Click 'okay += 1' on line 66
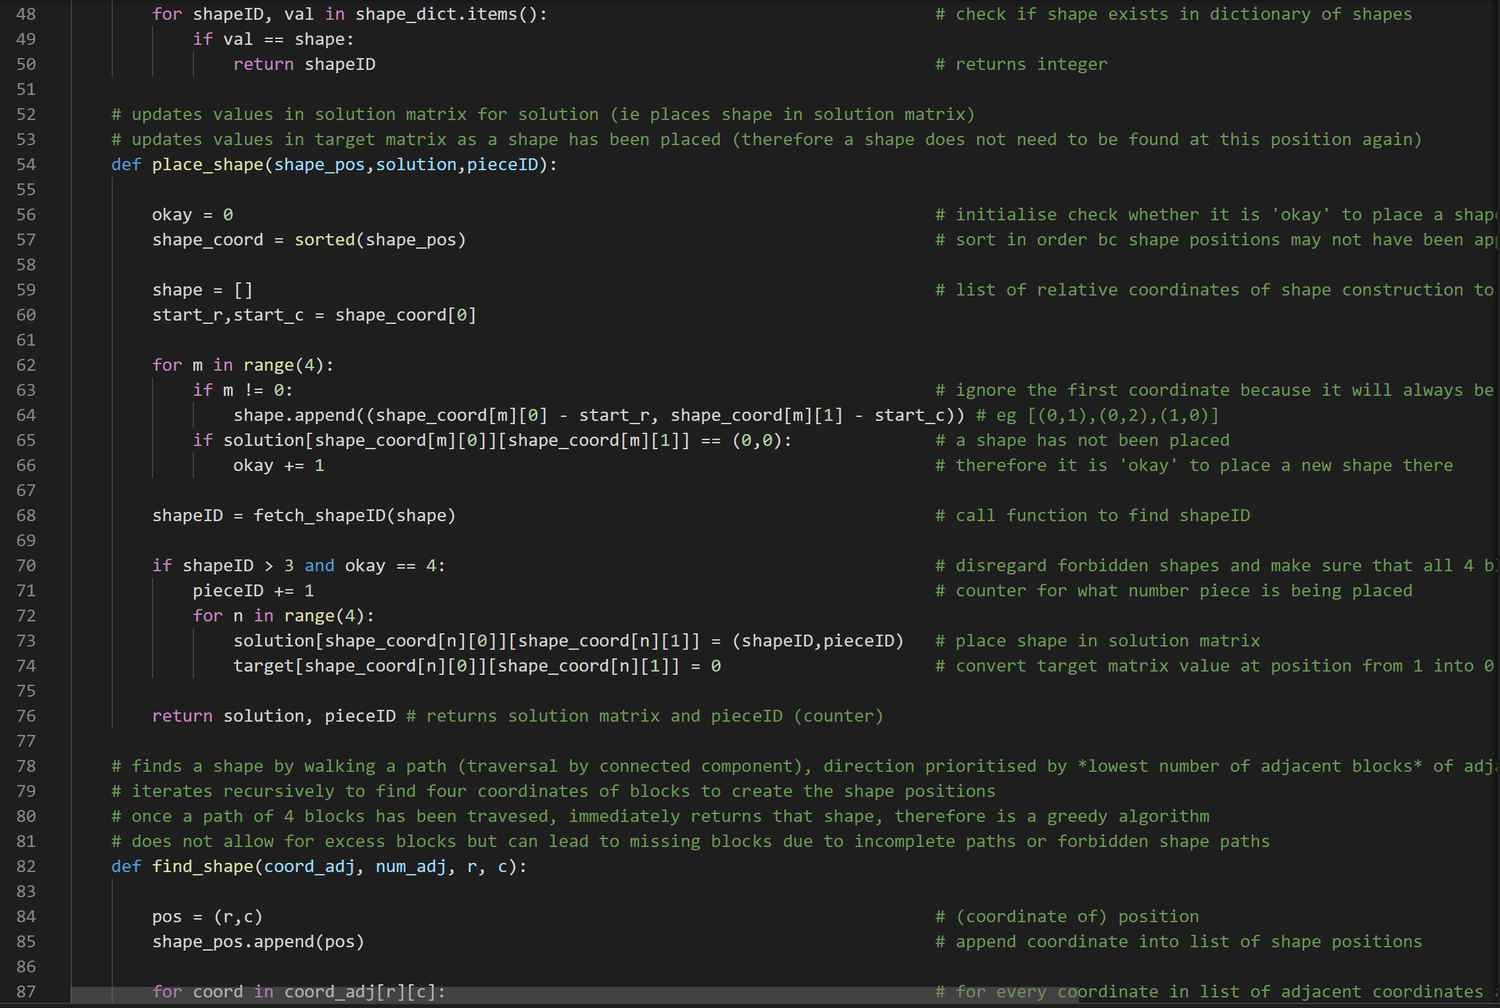The height and width of the screenshot is (1008, 1500). coord(278,466)
